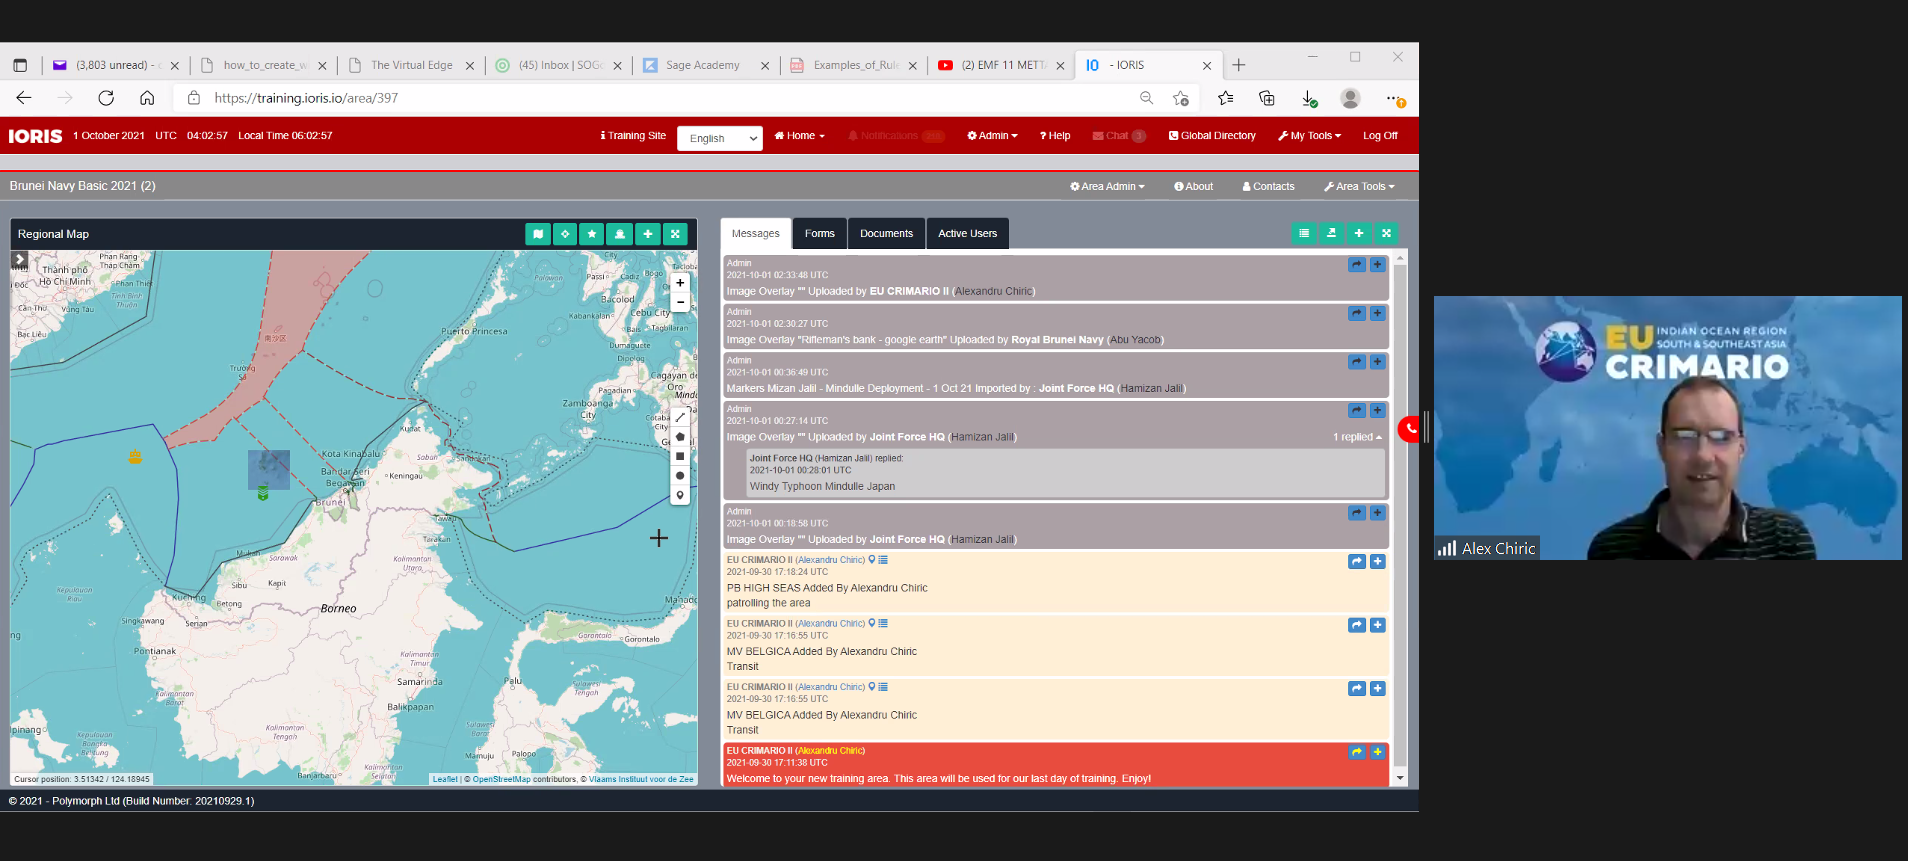Forward the 02:33:48 UTC image overlay message

[1357, 265]
